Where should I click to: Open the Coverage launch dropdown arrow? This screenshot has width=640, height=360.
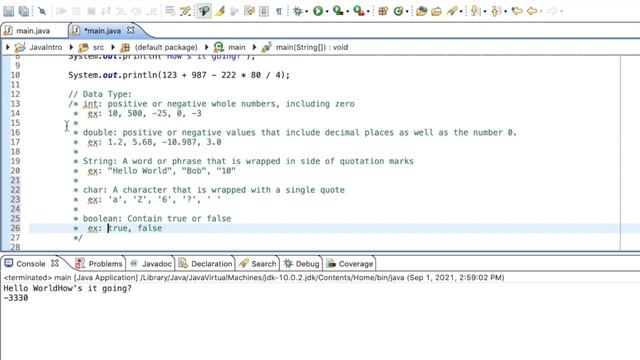pos(347,11)
